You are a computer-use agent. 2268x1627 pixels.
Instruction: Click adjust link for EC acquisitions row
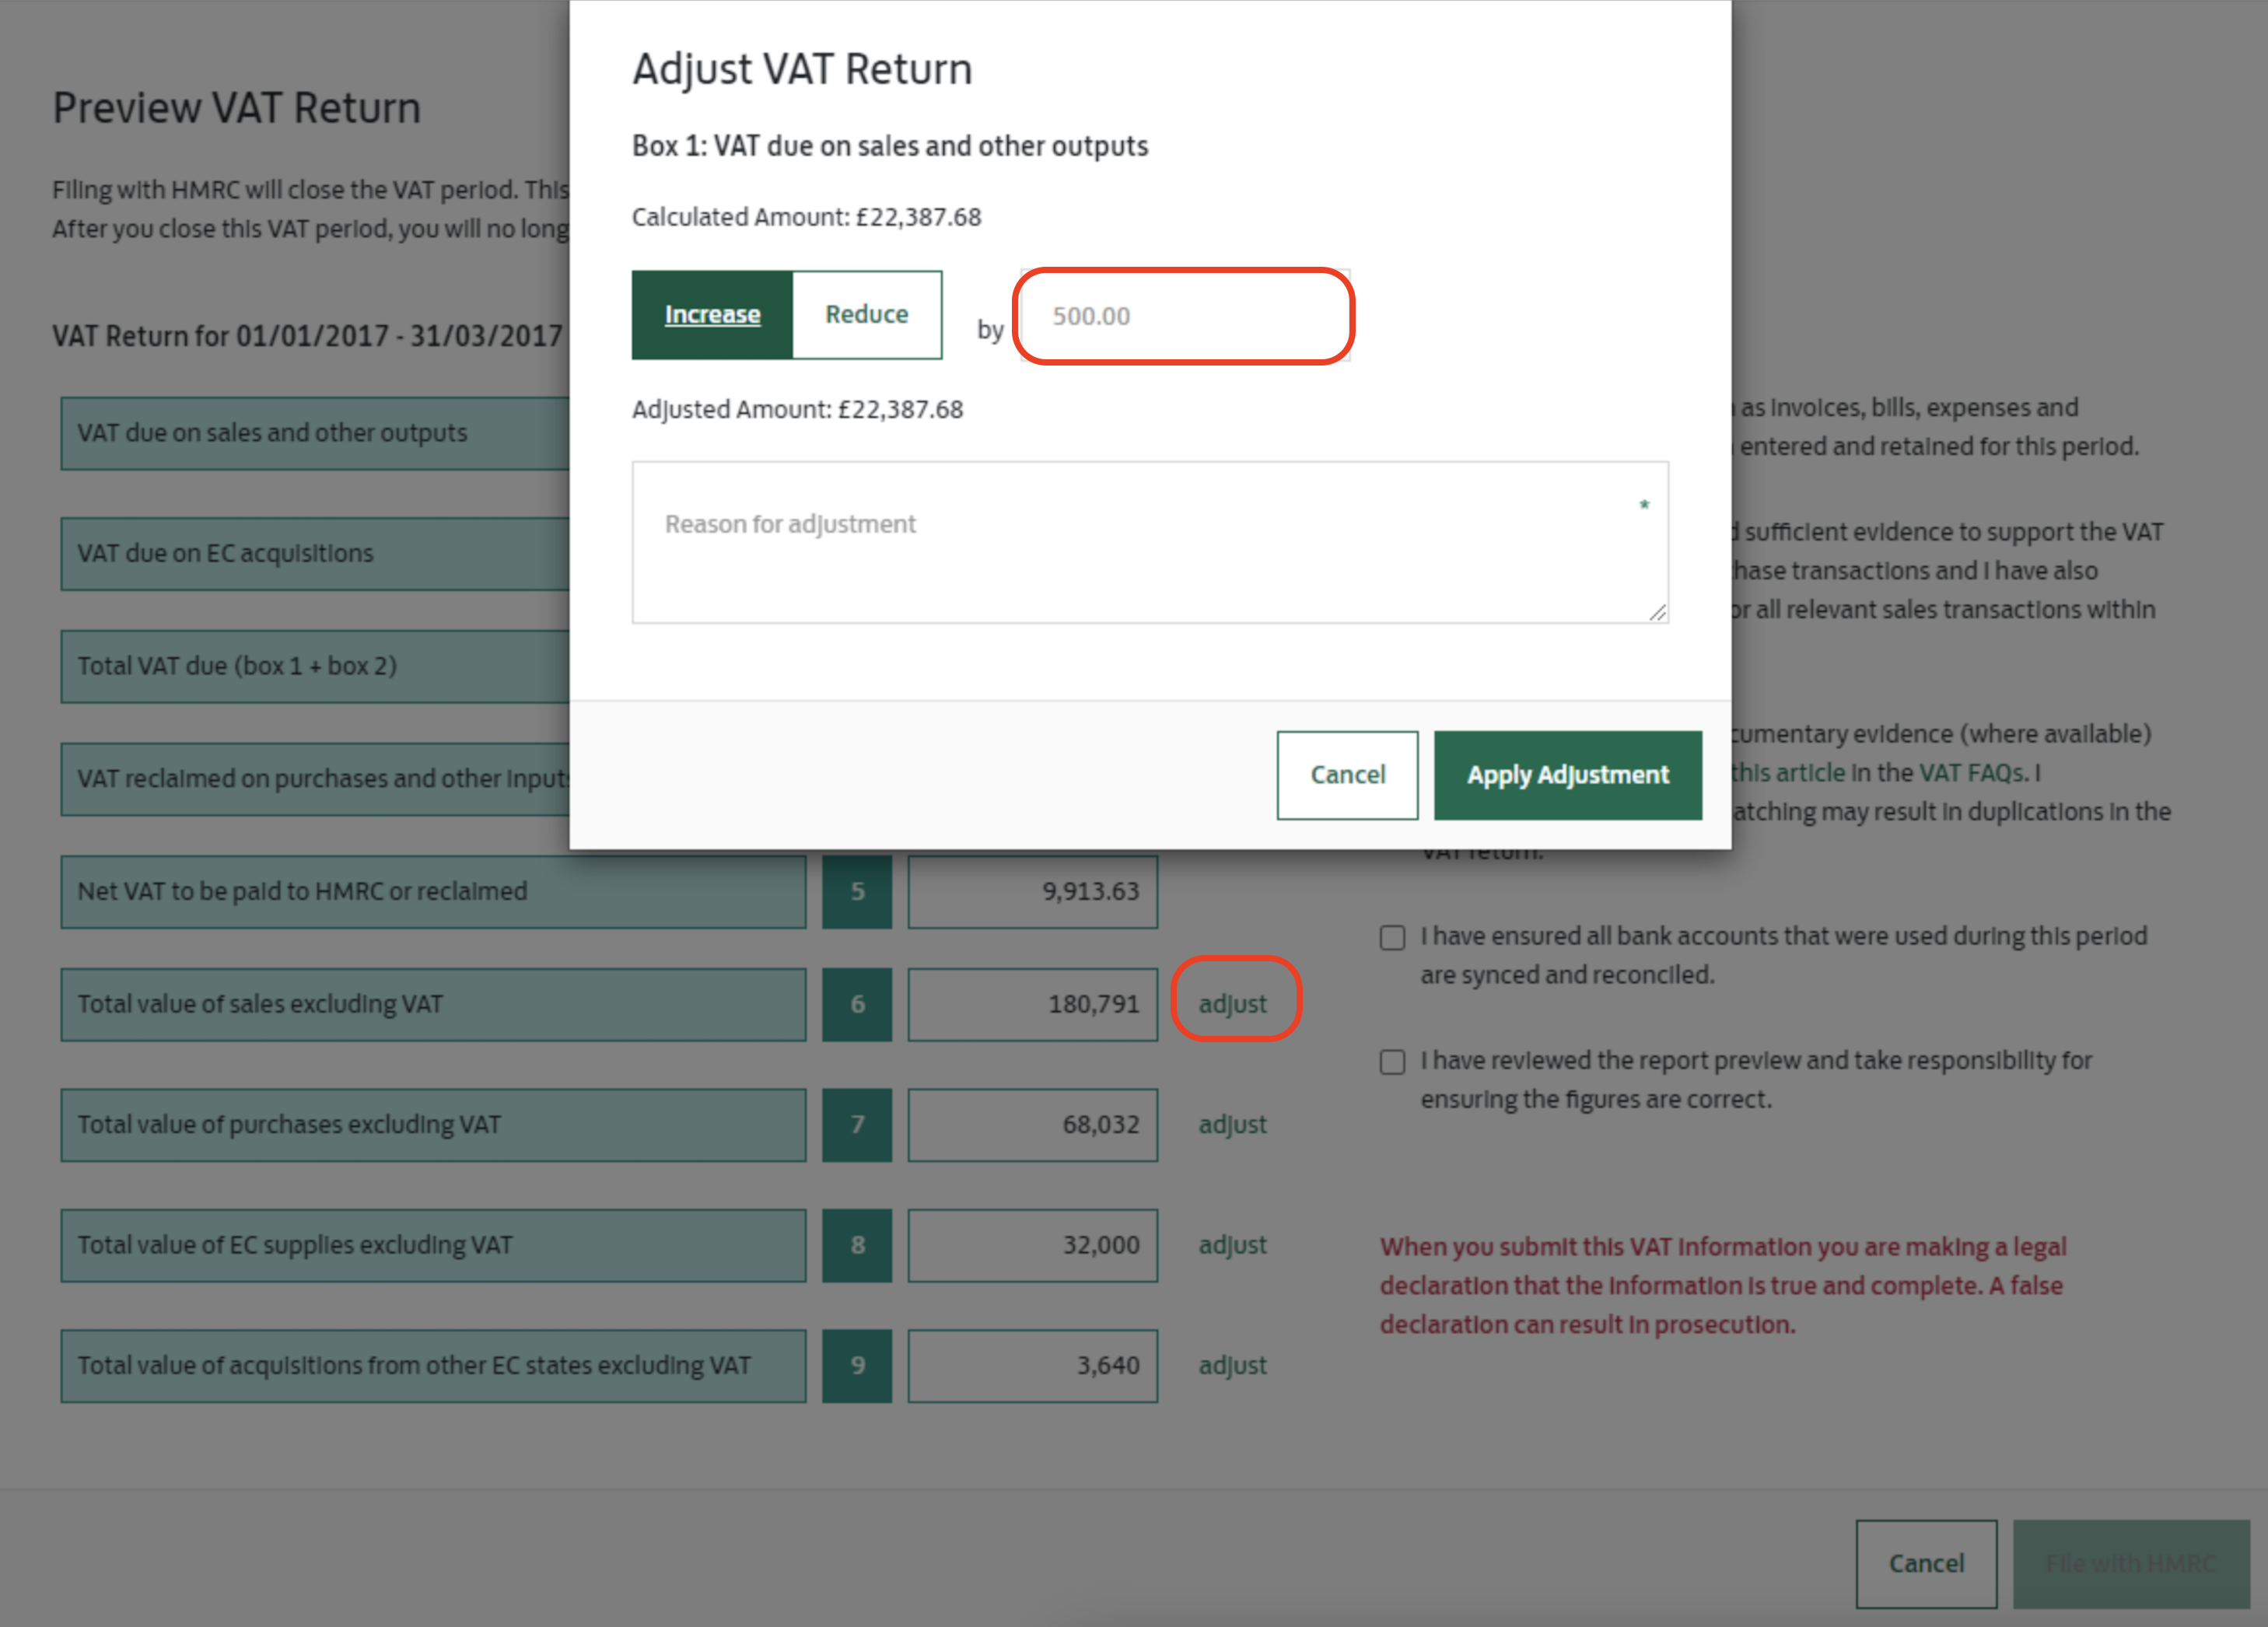[x=1232, y=1365]
